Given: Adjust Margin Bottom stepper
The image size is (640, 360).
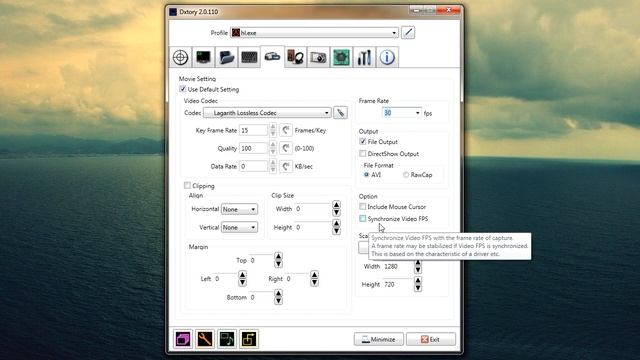Looking at the screenshot, I should (278, 297).
